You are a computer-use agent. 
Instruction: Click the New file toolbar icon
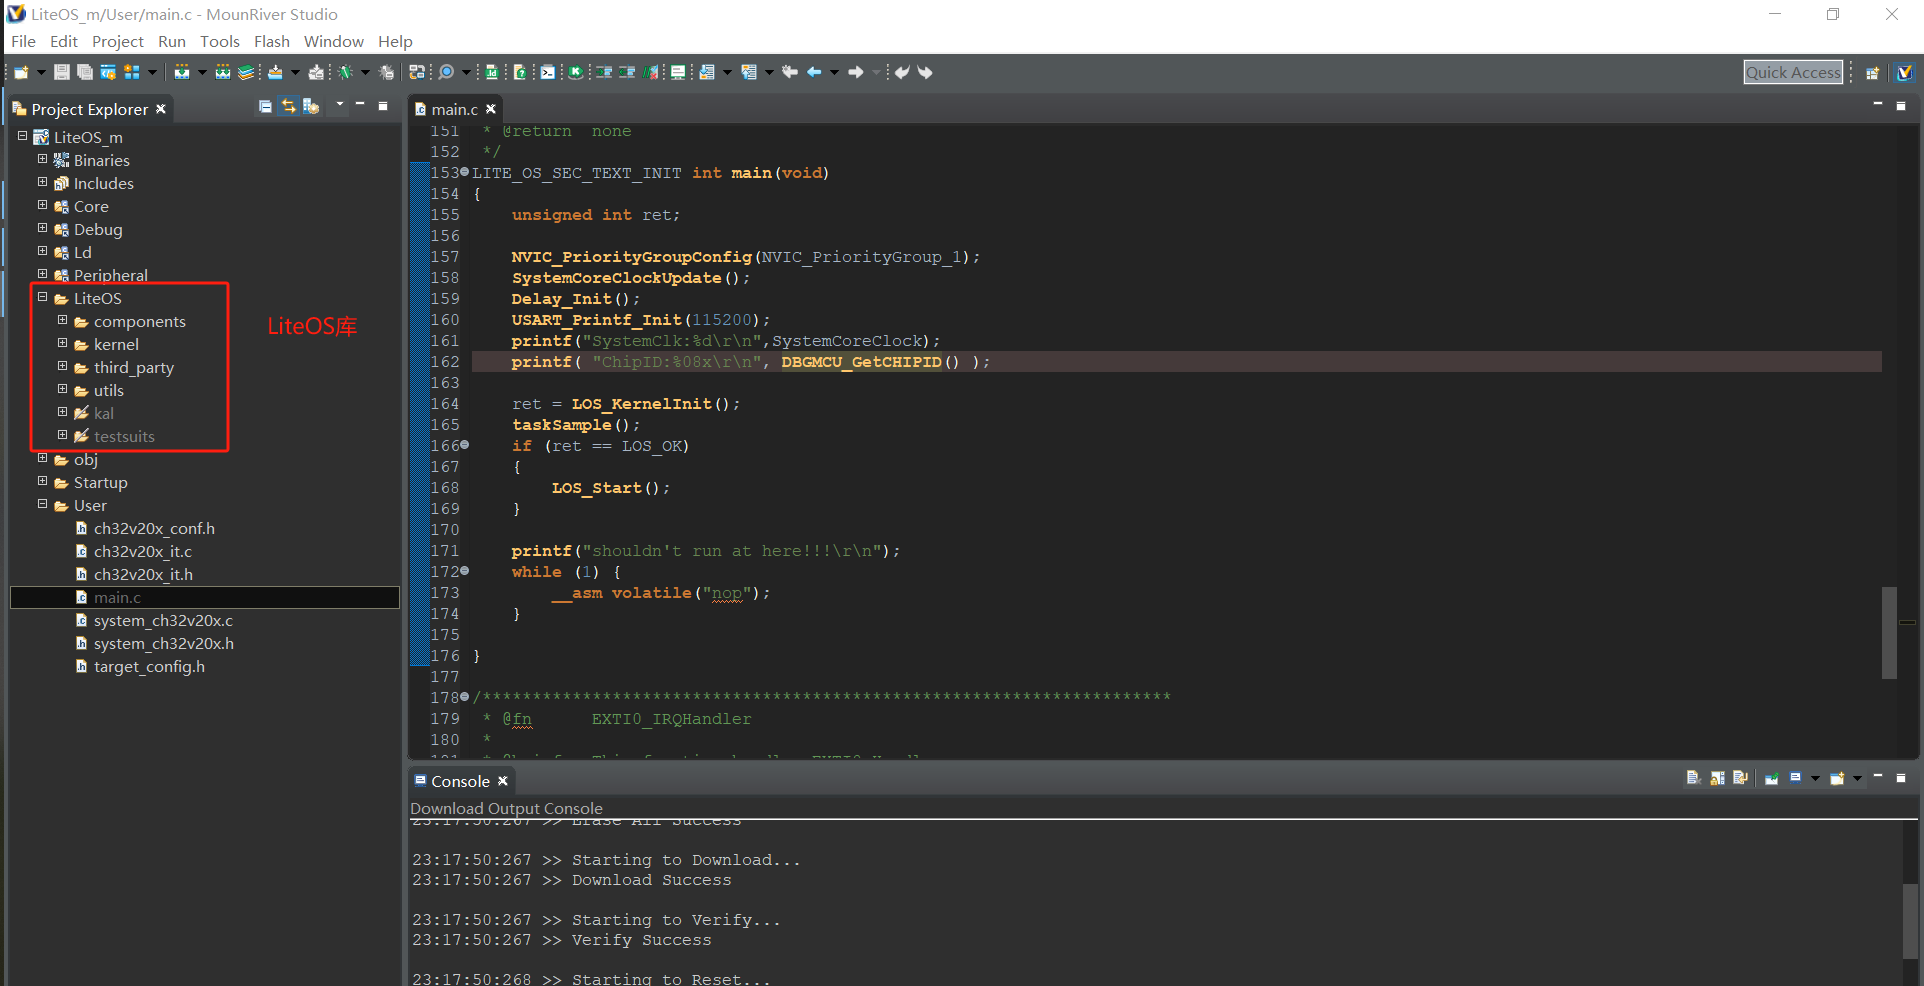21,72
